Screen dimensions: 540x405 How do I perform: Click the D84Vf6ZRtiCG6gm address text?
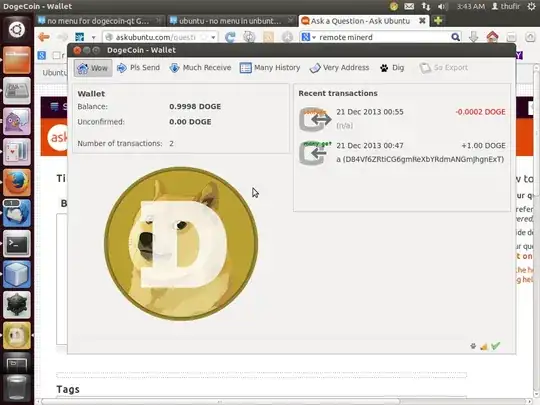420,159
